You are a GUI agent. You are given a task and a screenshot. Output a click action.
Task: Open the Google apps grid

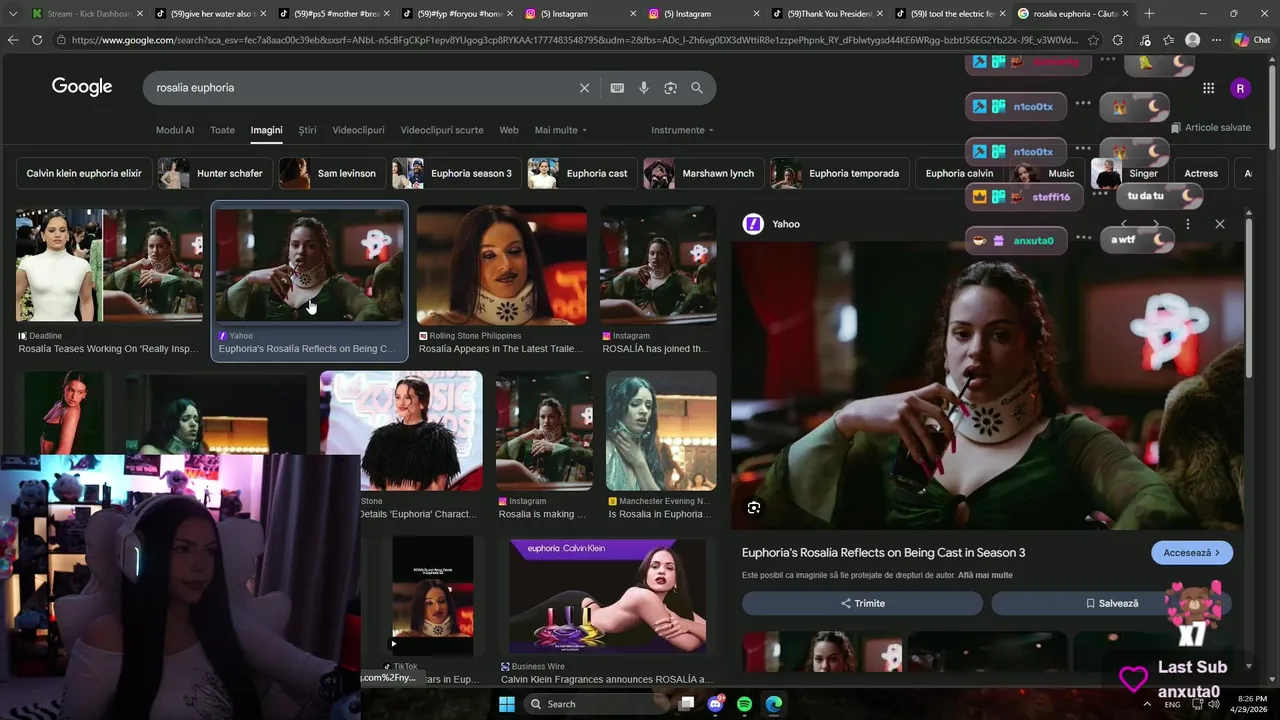pyautogui.click(x=1208, y=88)
